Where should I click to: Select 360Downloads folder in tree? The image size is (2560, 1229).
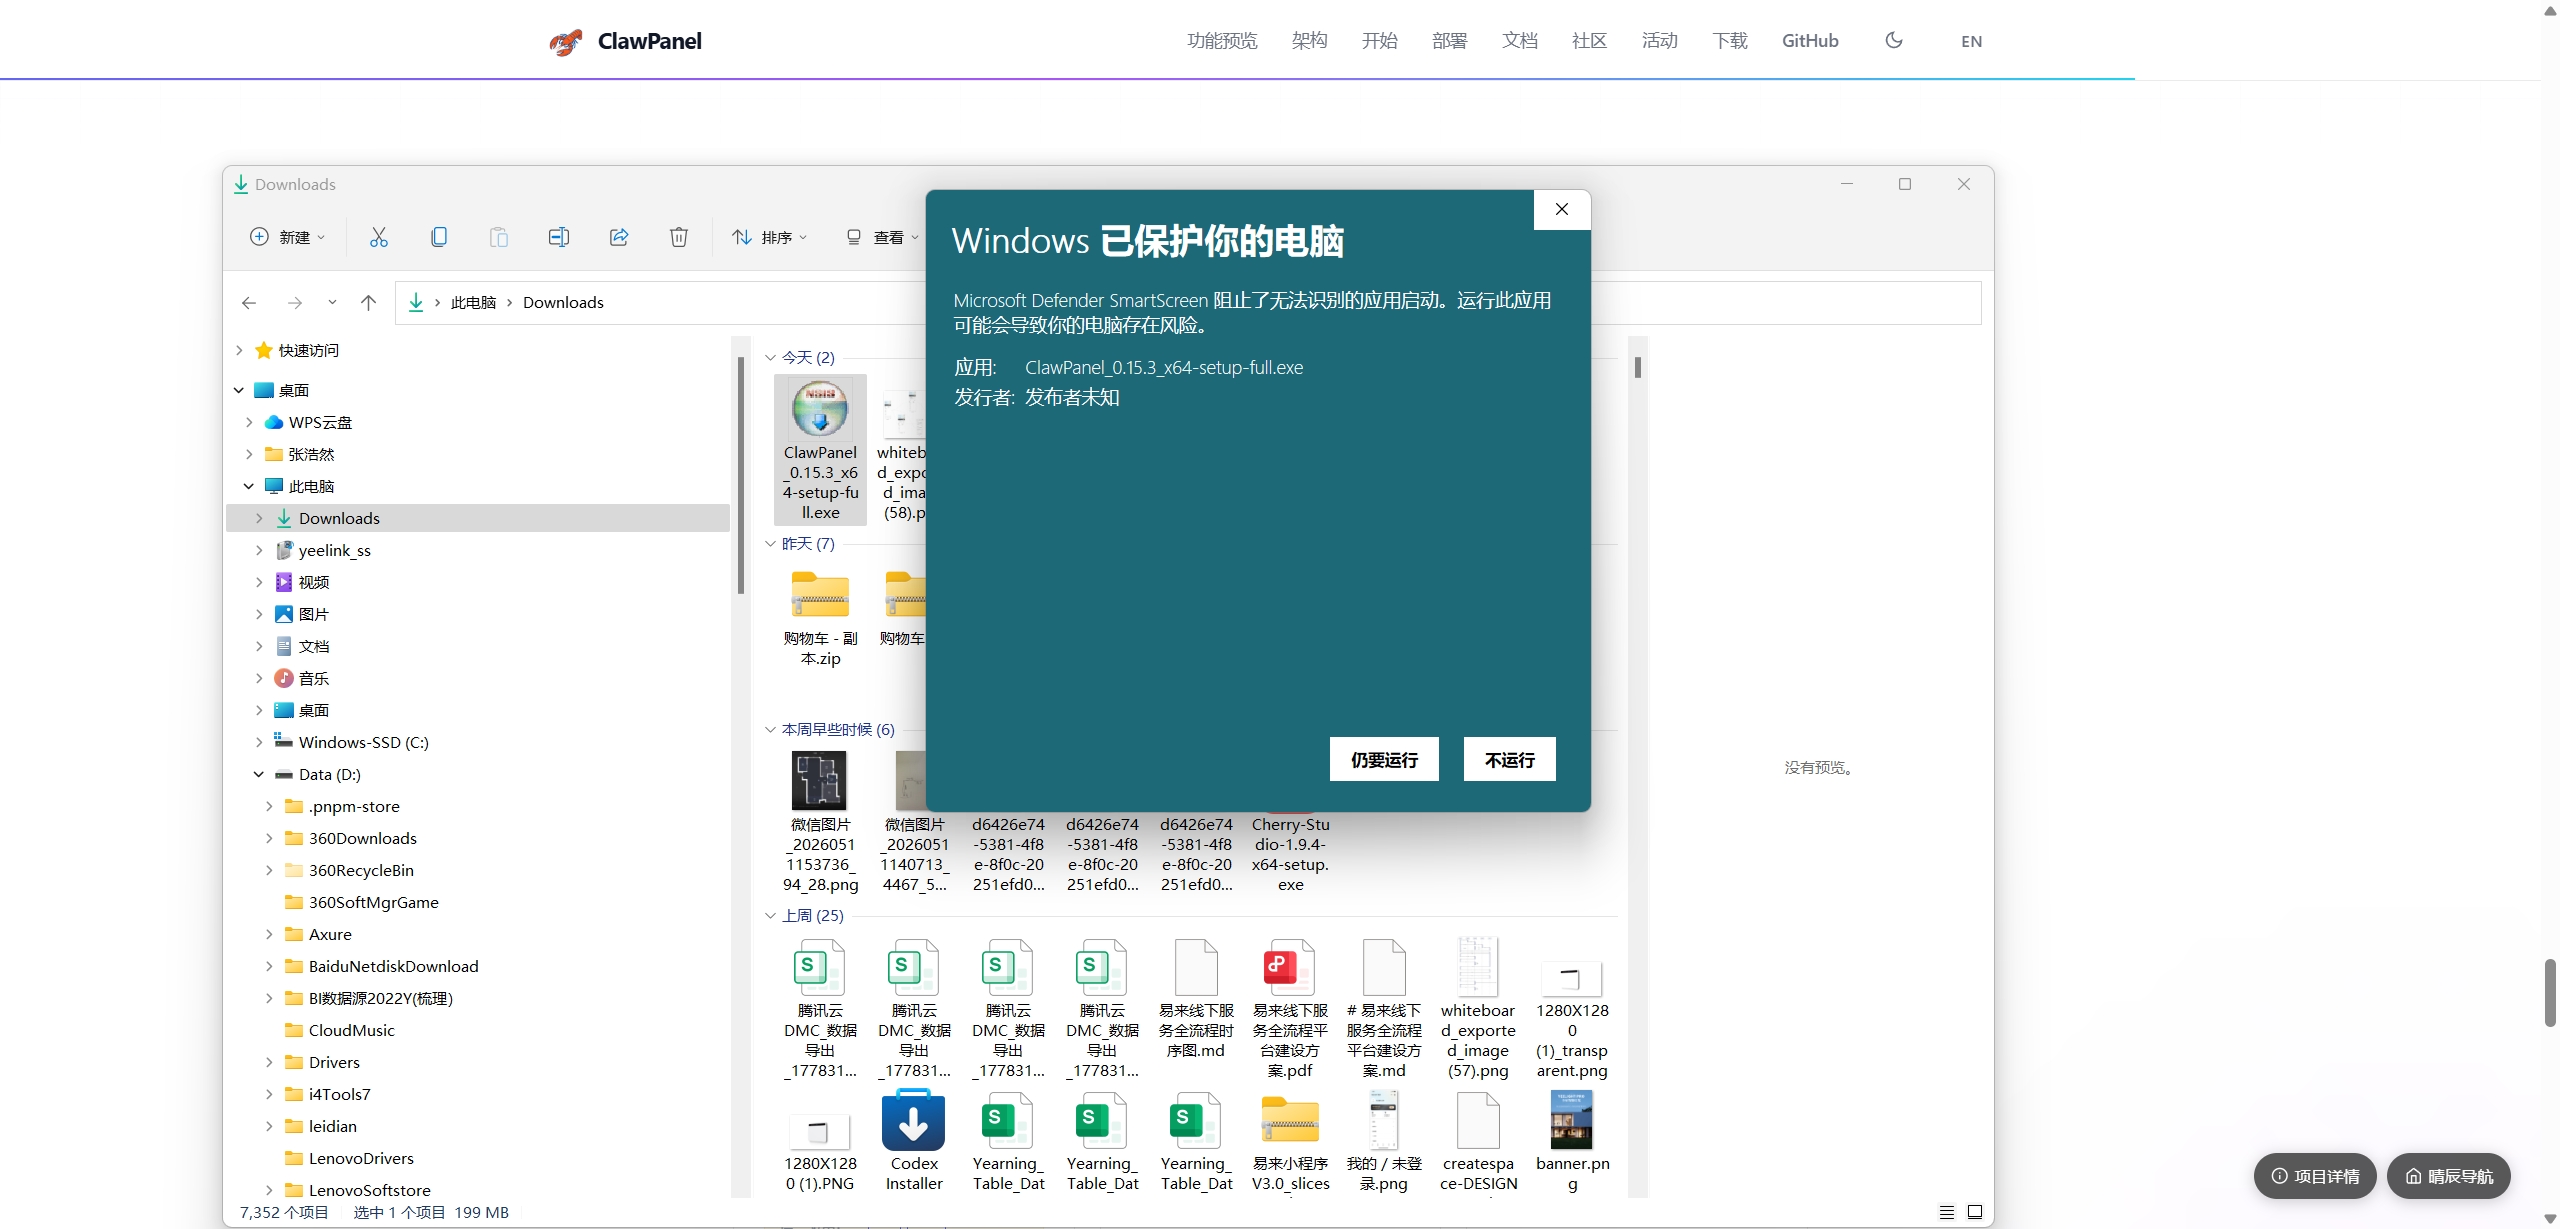362,839
